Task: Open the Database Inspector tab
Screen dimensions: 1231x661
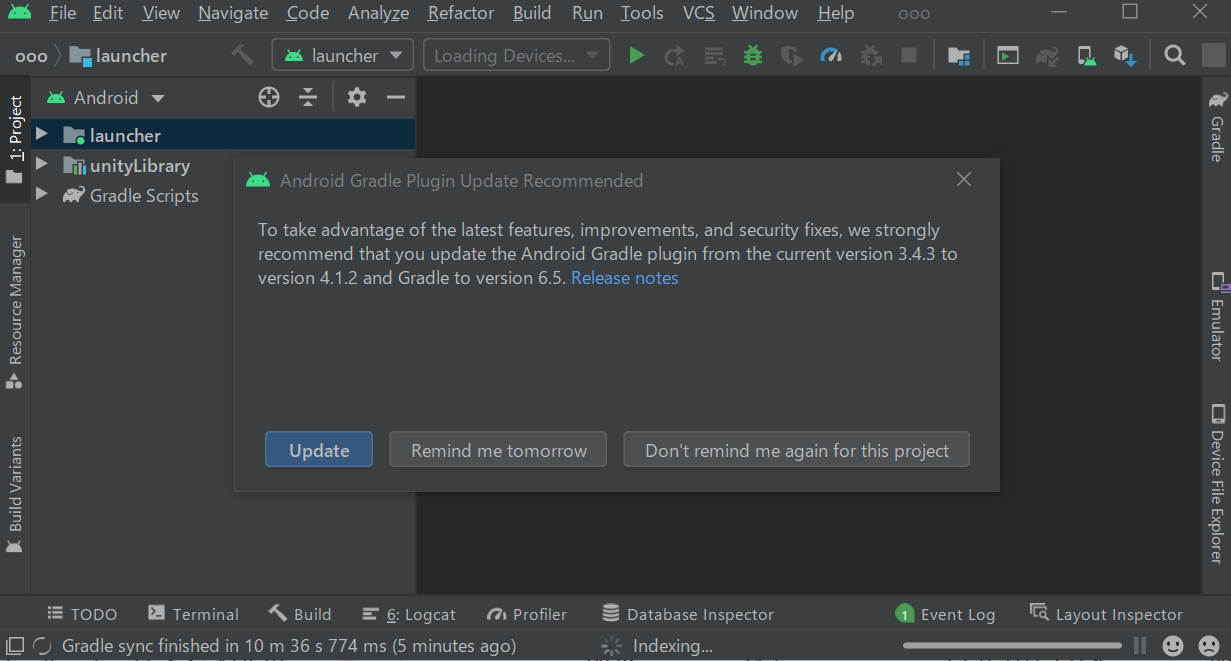Action: pos(688,614)
